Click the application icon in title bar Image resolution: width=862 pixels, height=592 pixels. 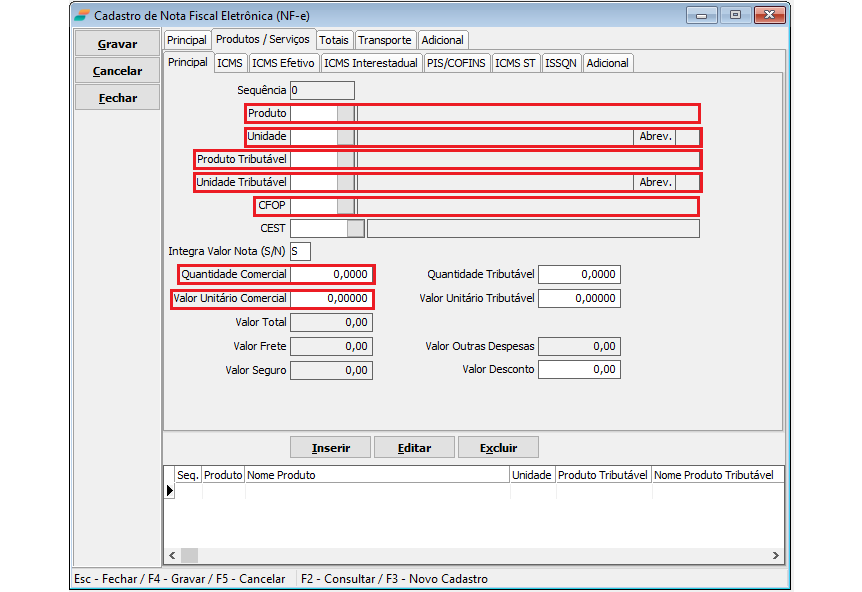coord(81,15)
